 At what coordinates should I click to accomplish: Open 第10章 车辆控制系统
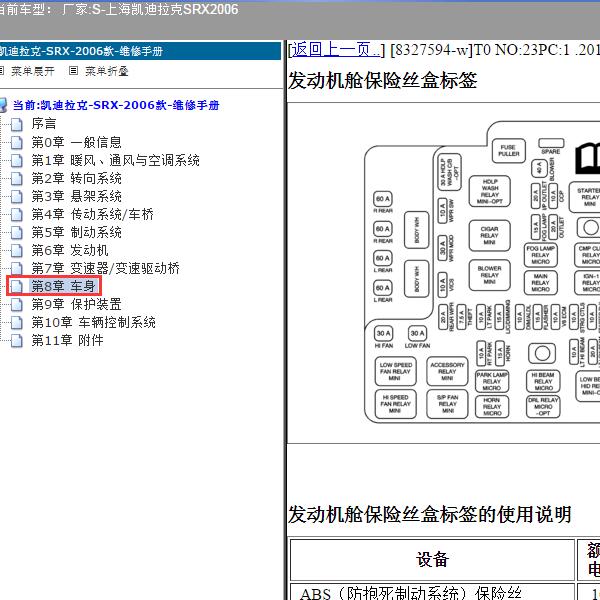[x=93, y=322]
